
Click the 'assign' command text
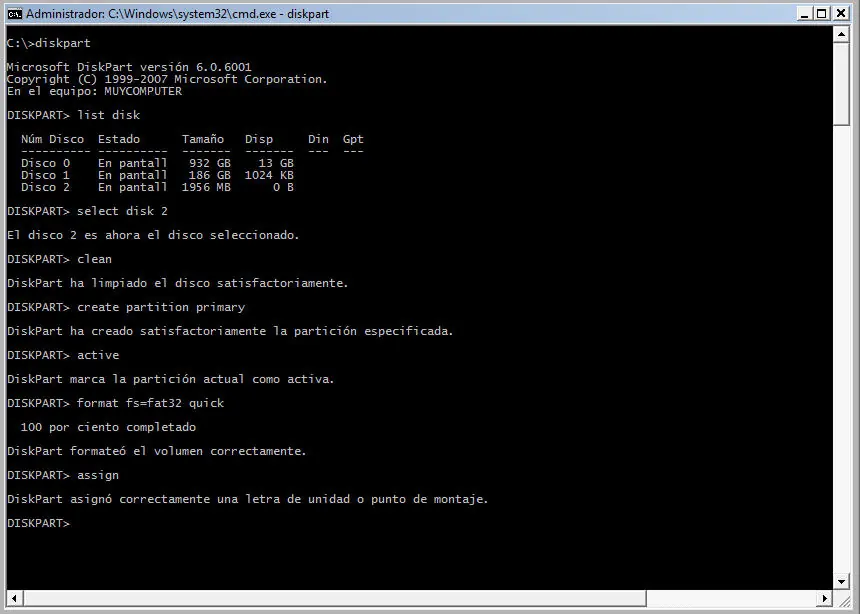click(98, 476)
